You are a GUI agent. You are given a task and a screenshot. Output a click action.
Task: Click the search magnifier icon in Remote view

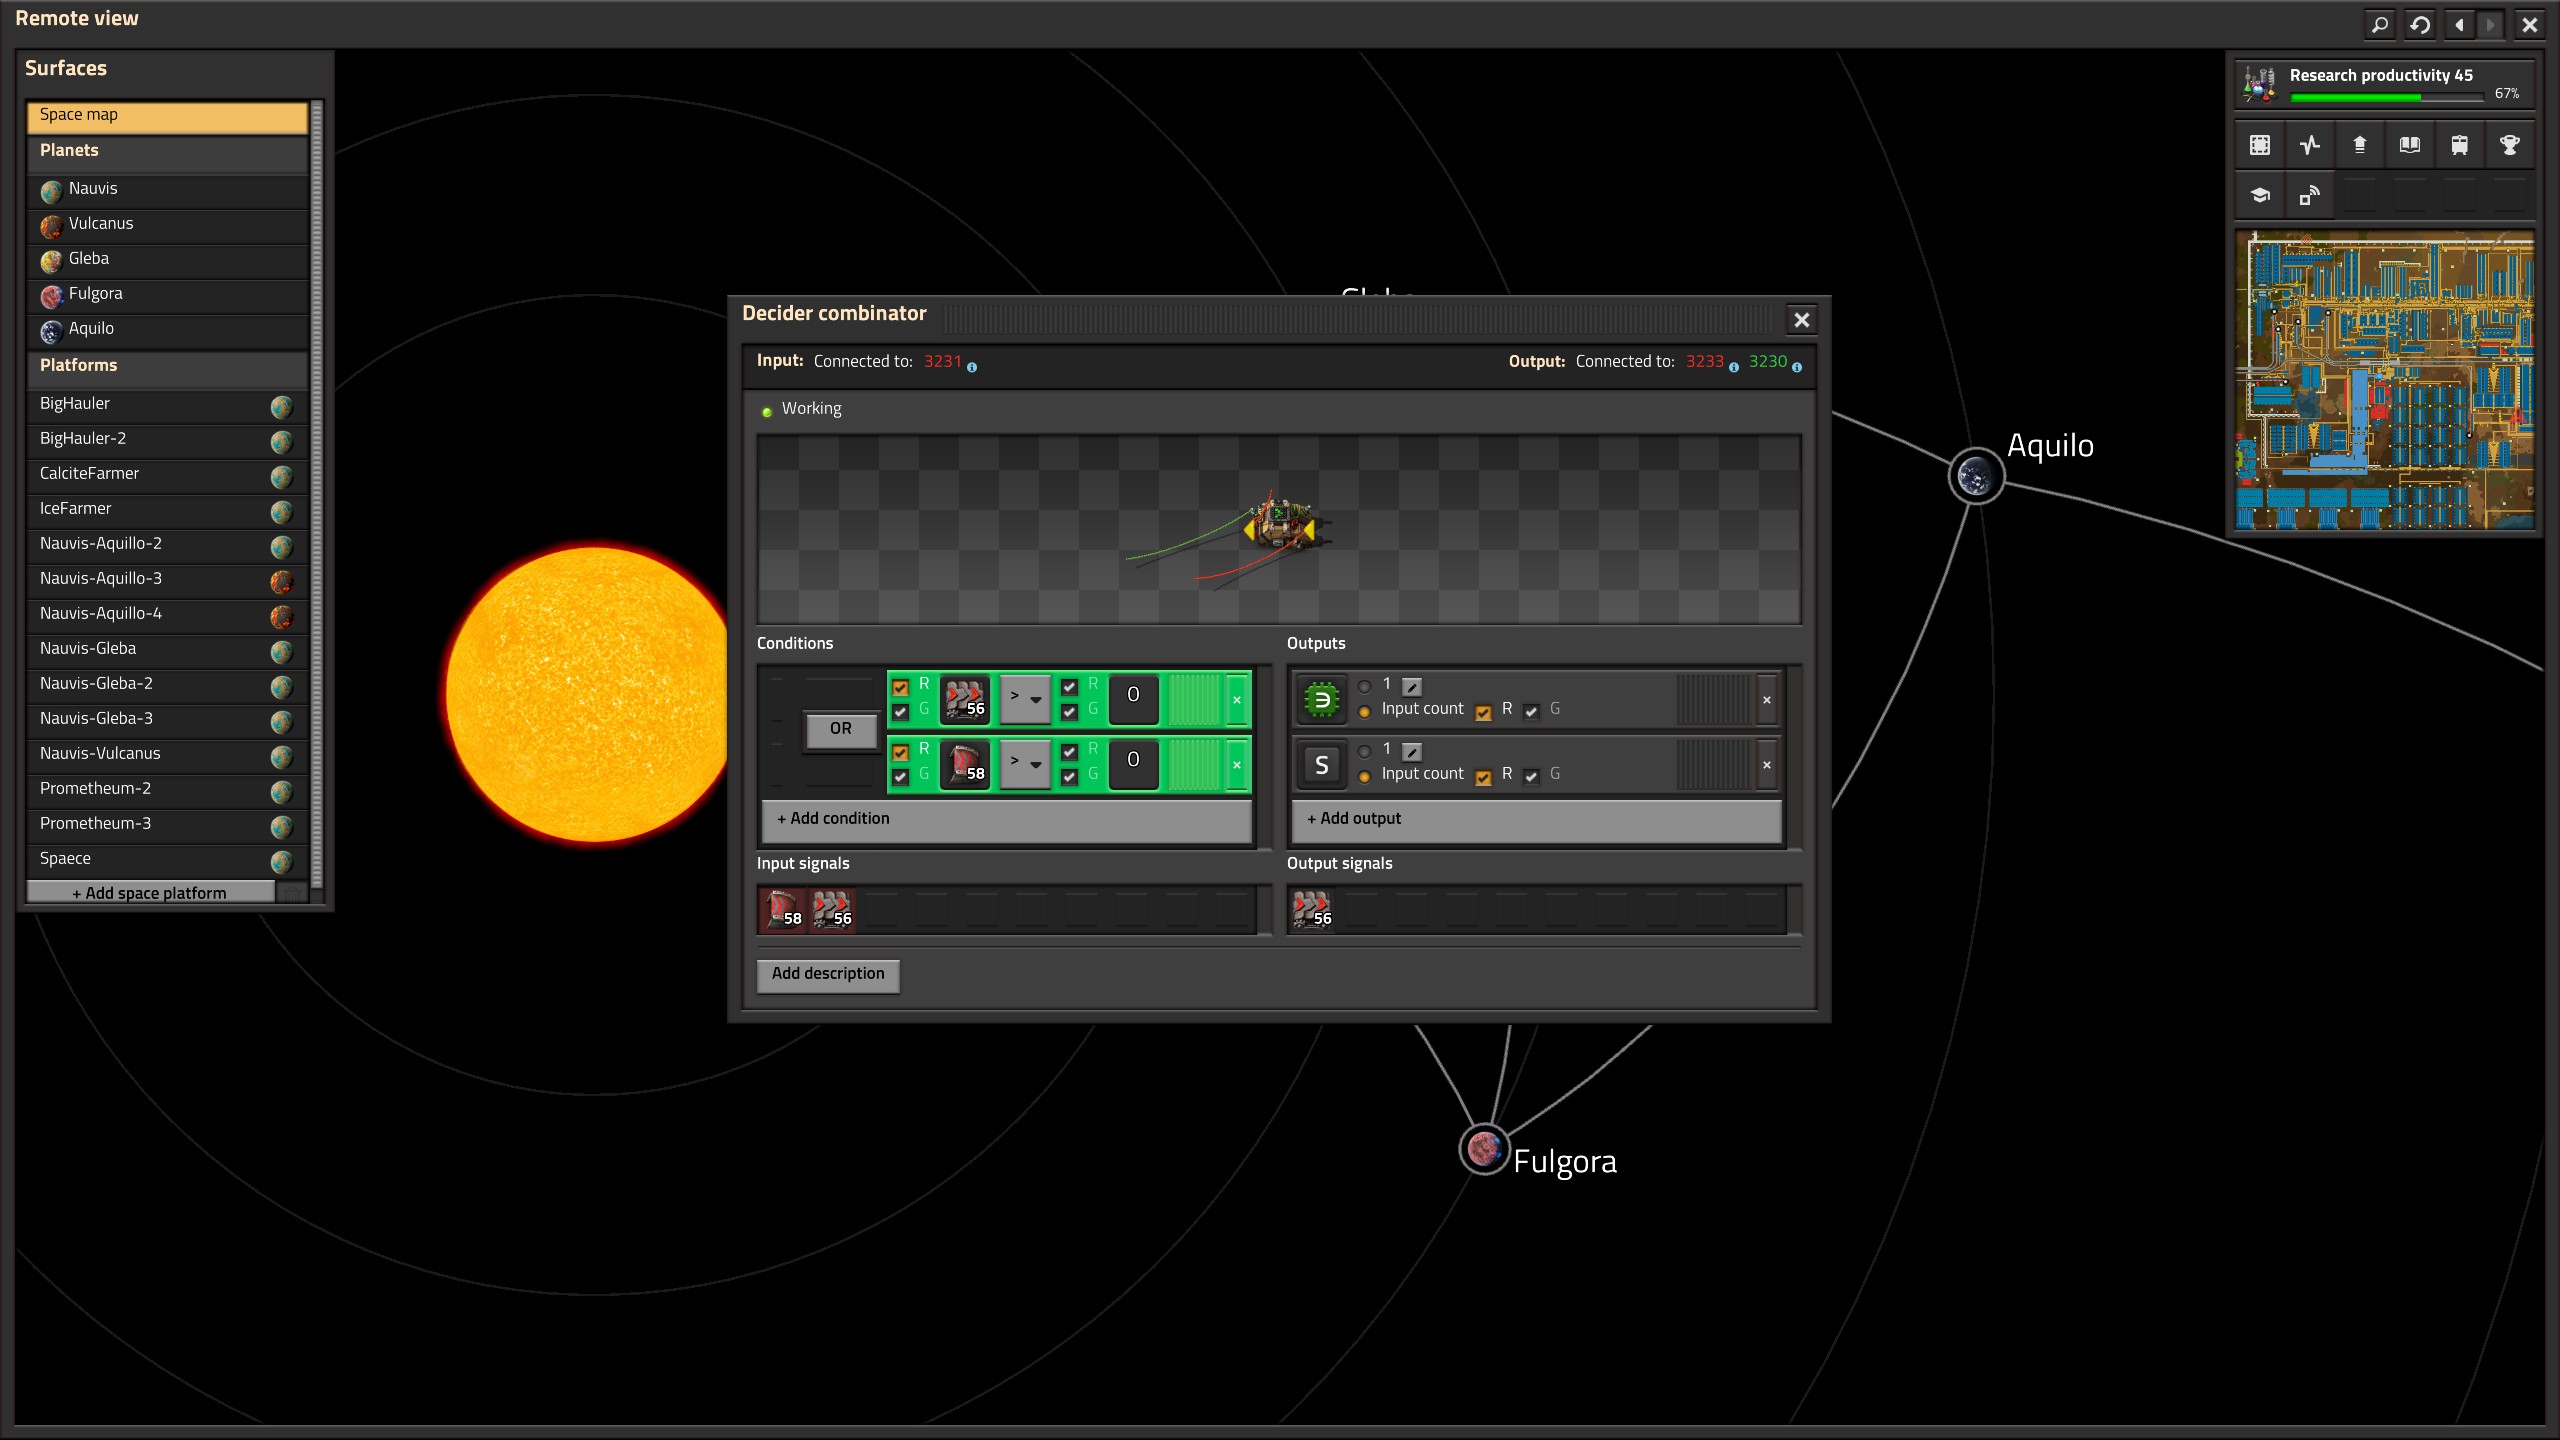(x=2380, y=24)
